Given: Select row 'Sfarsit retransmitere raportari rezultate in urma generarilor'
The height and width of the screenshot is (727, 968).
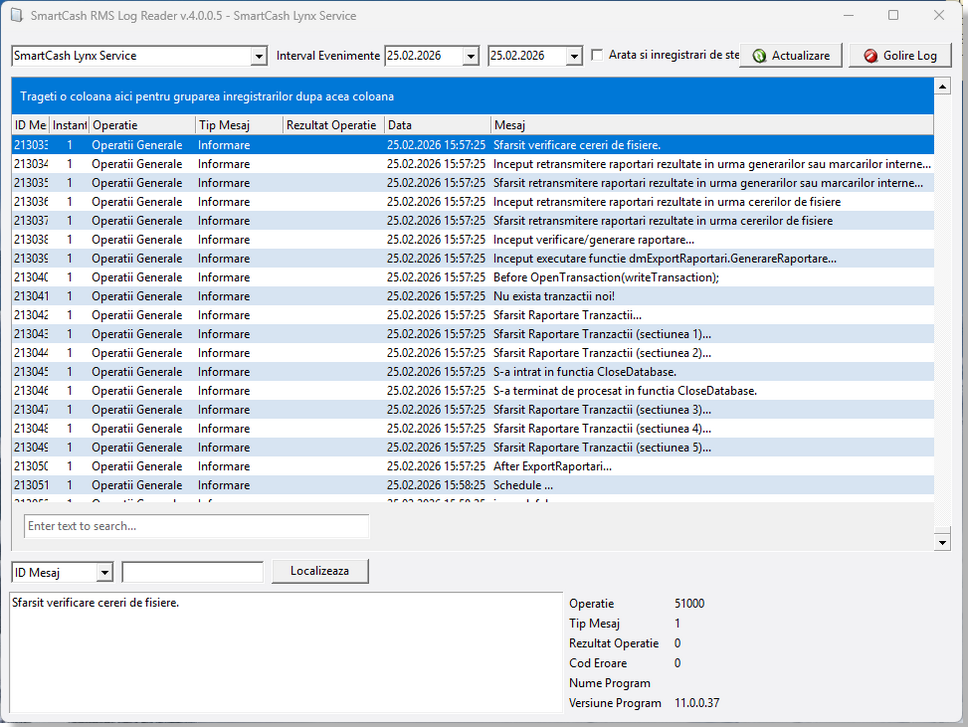Looking at the screenshot, I should point(472,183).
